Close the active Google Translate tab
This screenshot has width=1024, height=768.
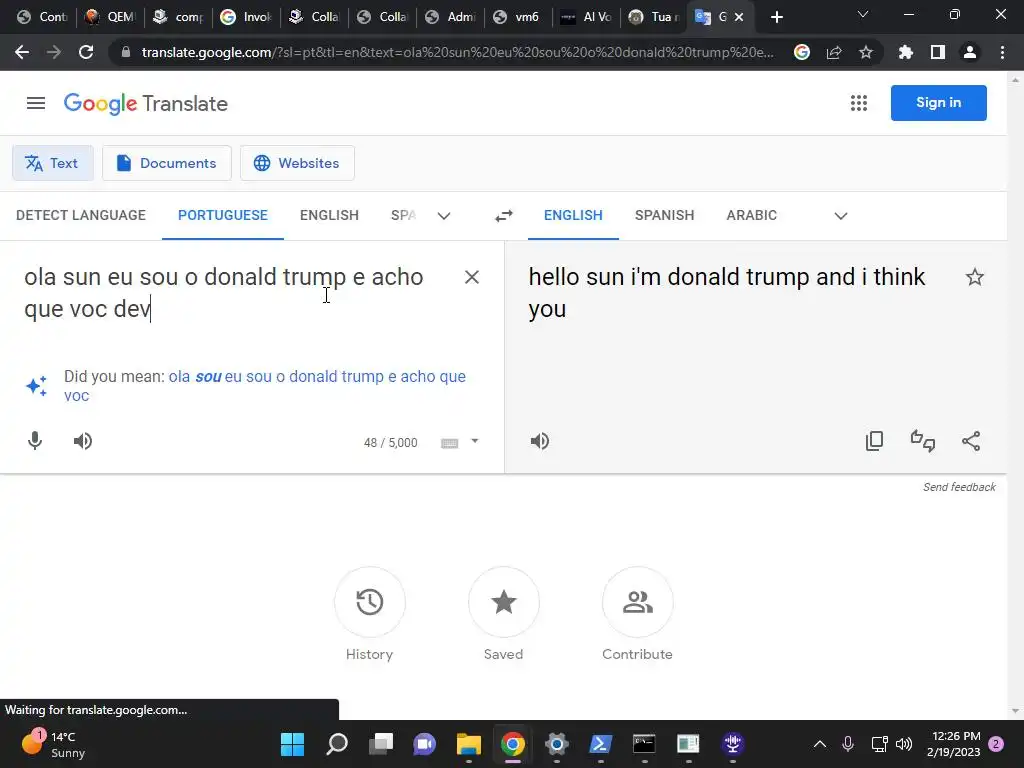739,17
